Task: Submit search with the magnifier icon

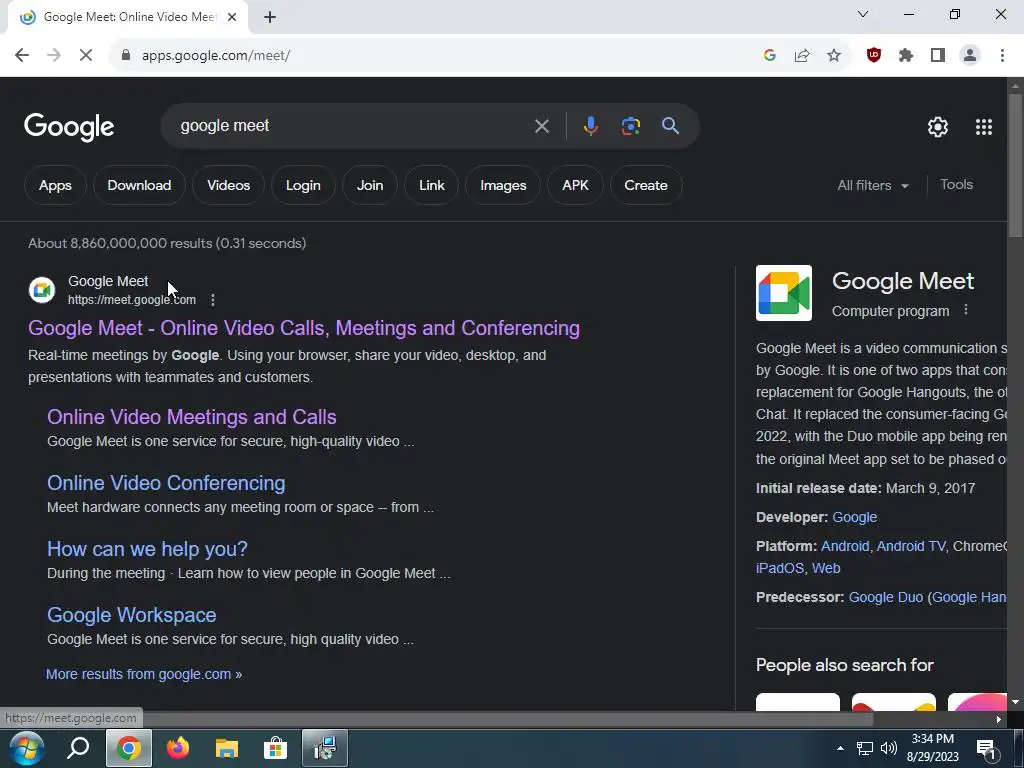Action: 671,125
